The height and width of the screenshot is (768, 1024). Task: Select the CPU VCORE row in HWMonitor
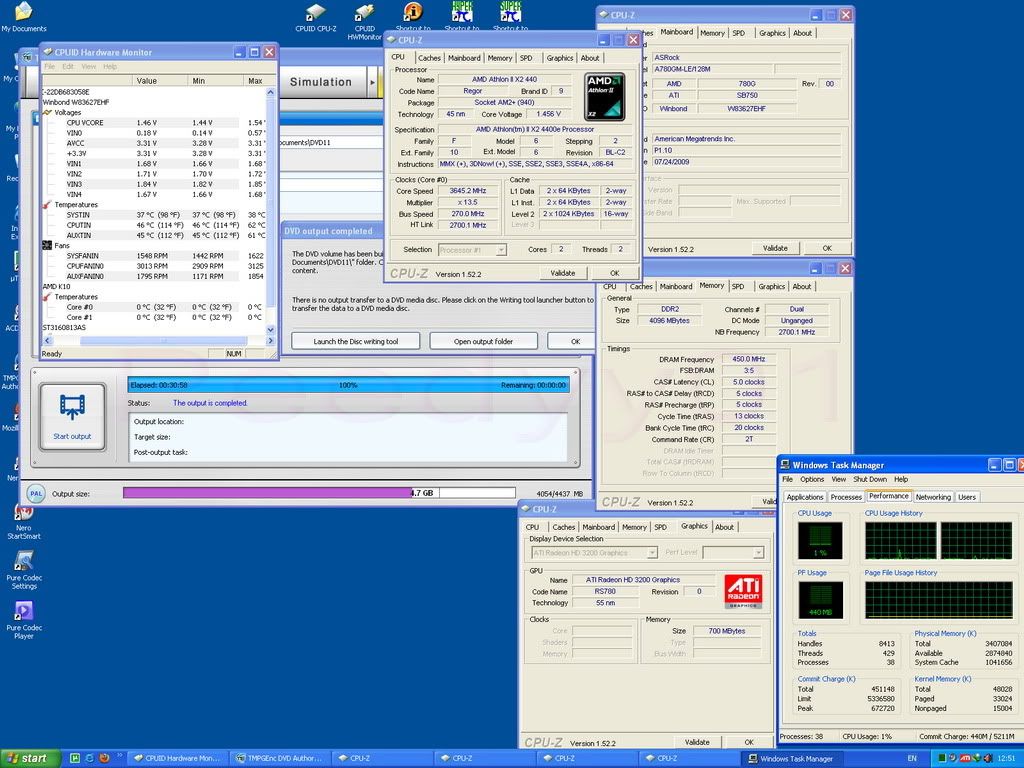tap(154, 123)
